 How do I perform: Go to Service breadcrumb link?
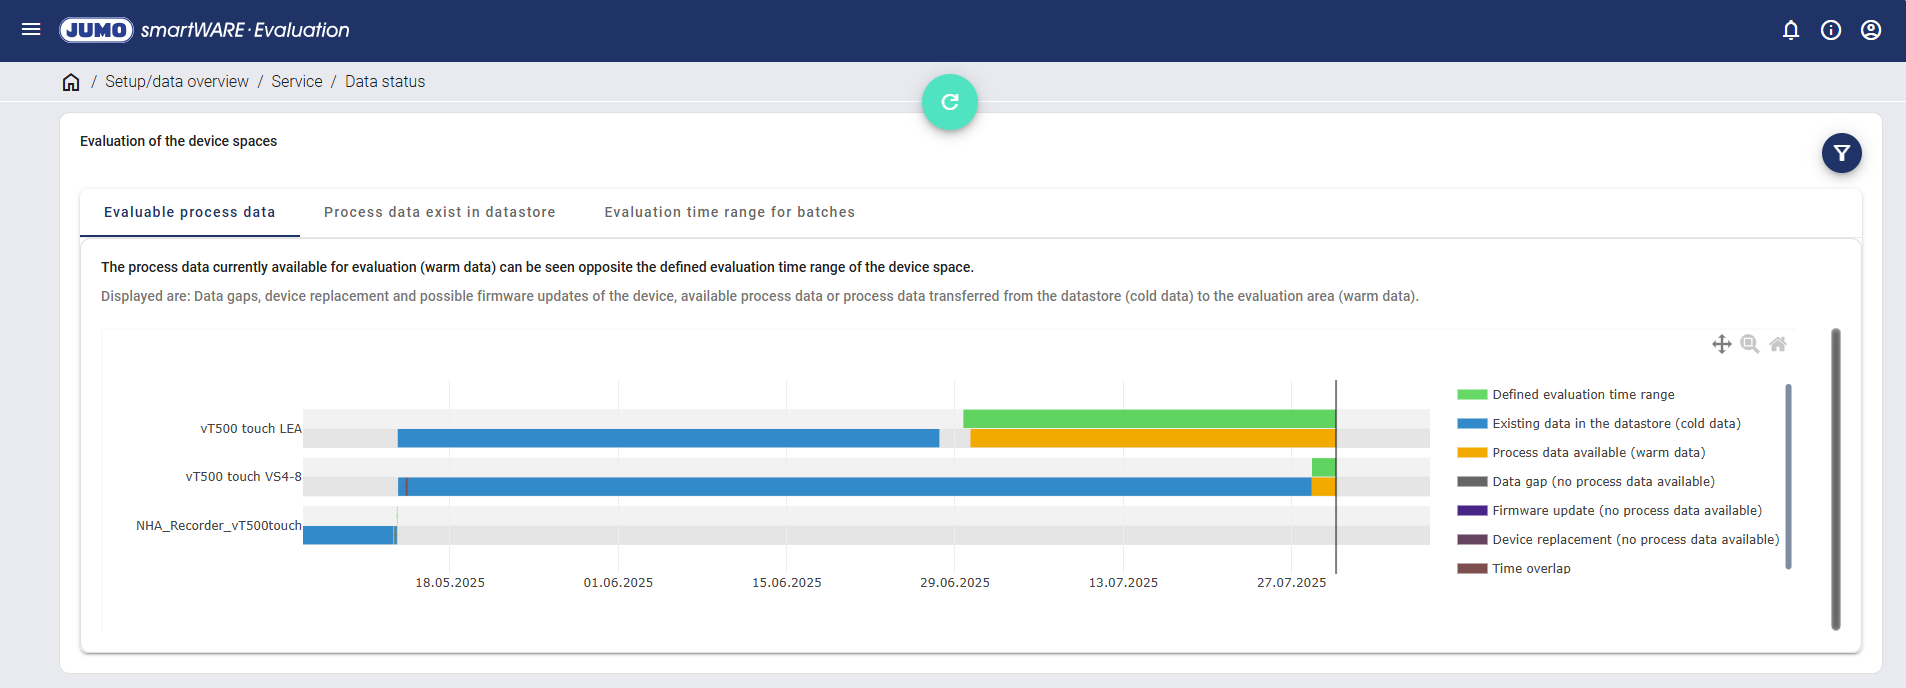coord(297,82)
